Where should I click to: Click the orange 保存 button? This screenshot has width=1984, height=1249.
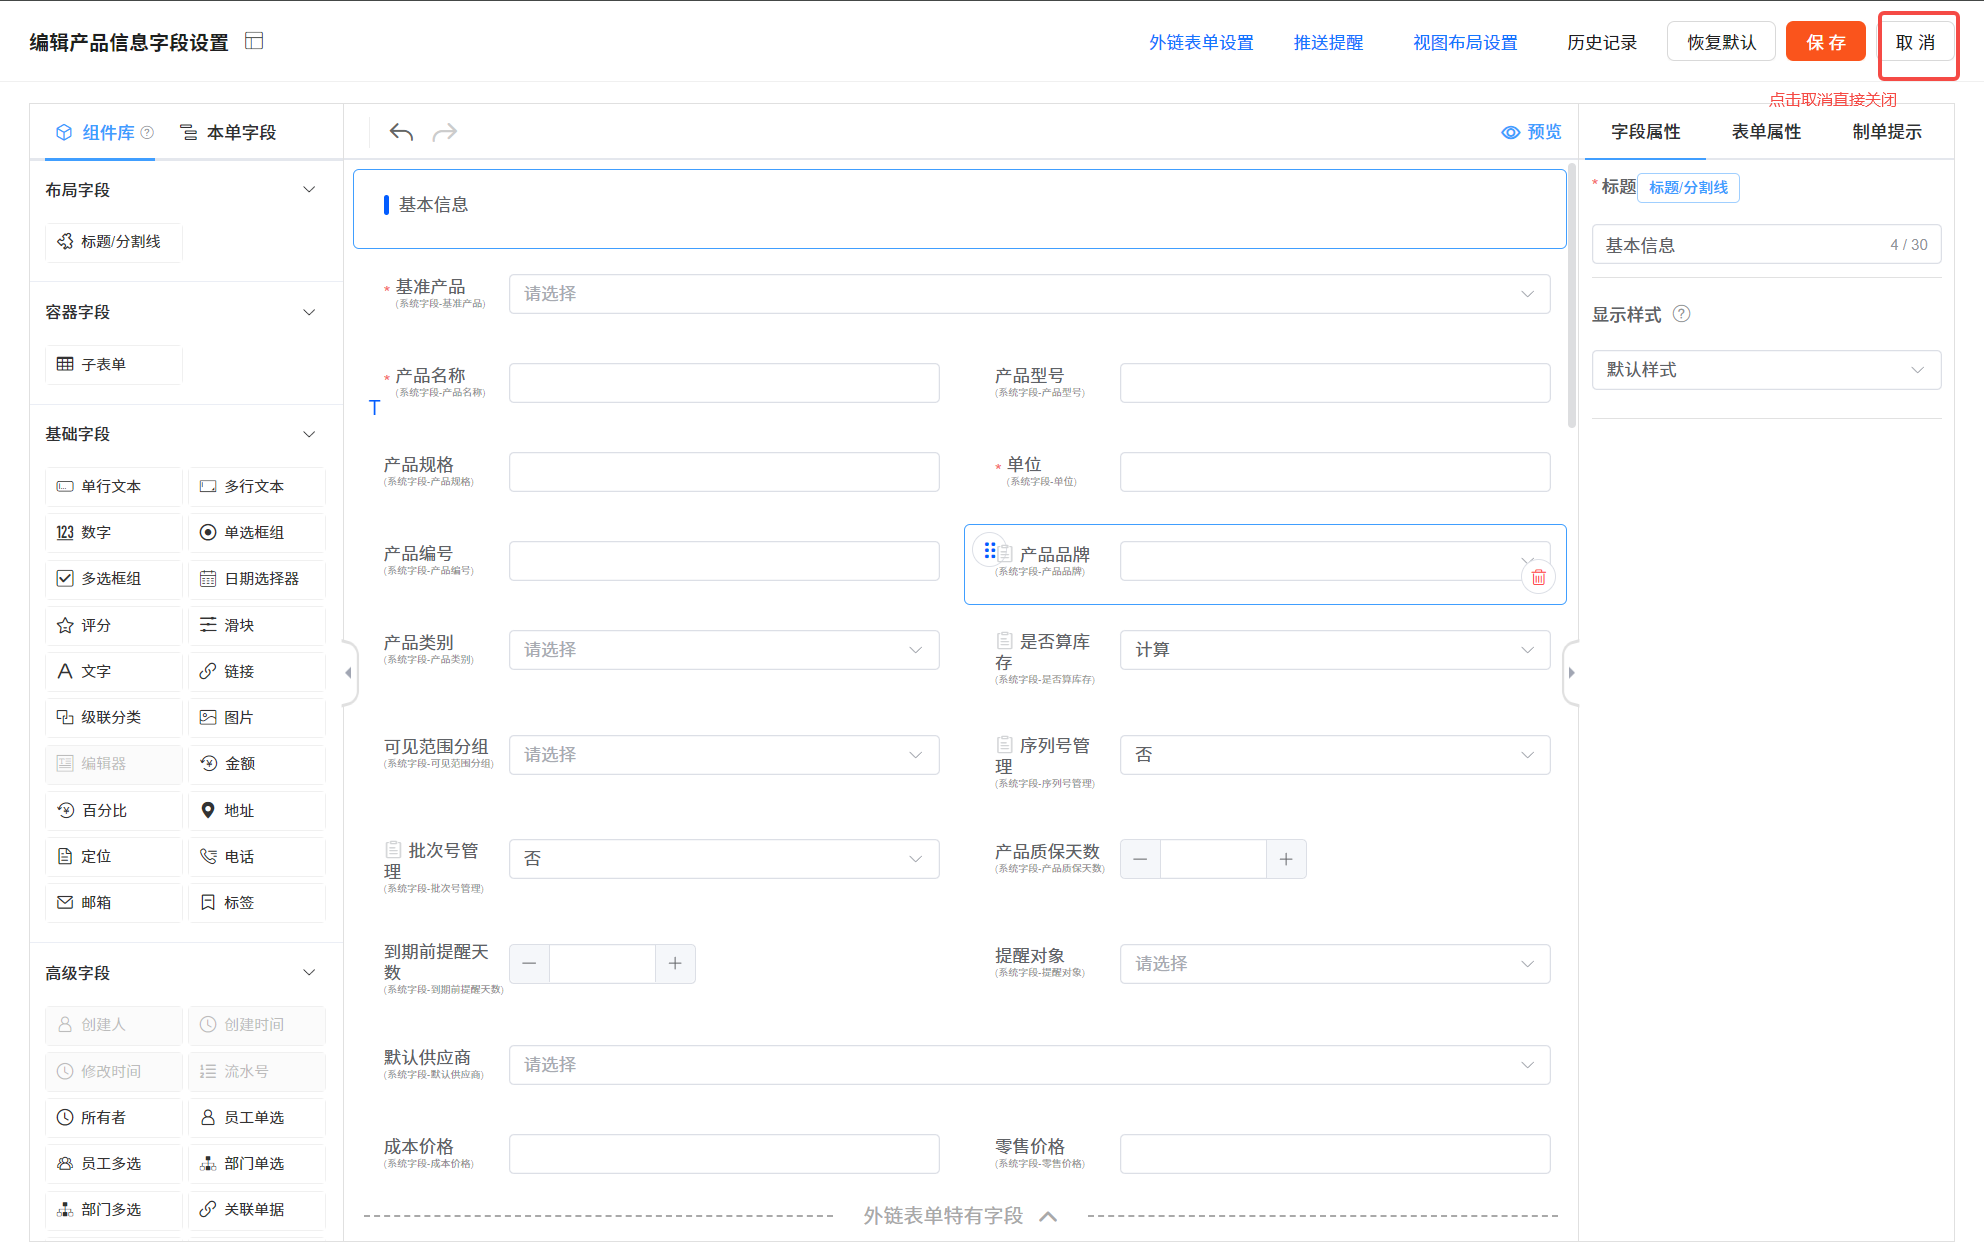1825,42
